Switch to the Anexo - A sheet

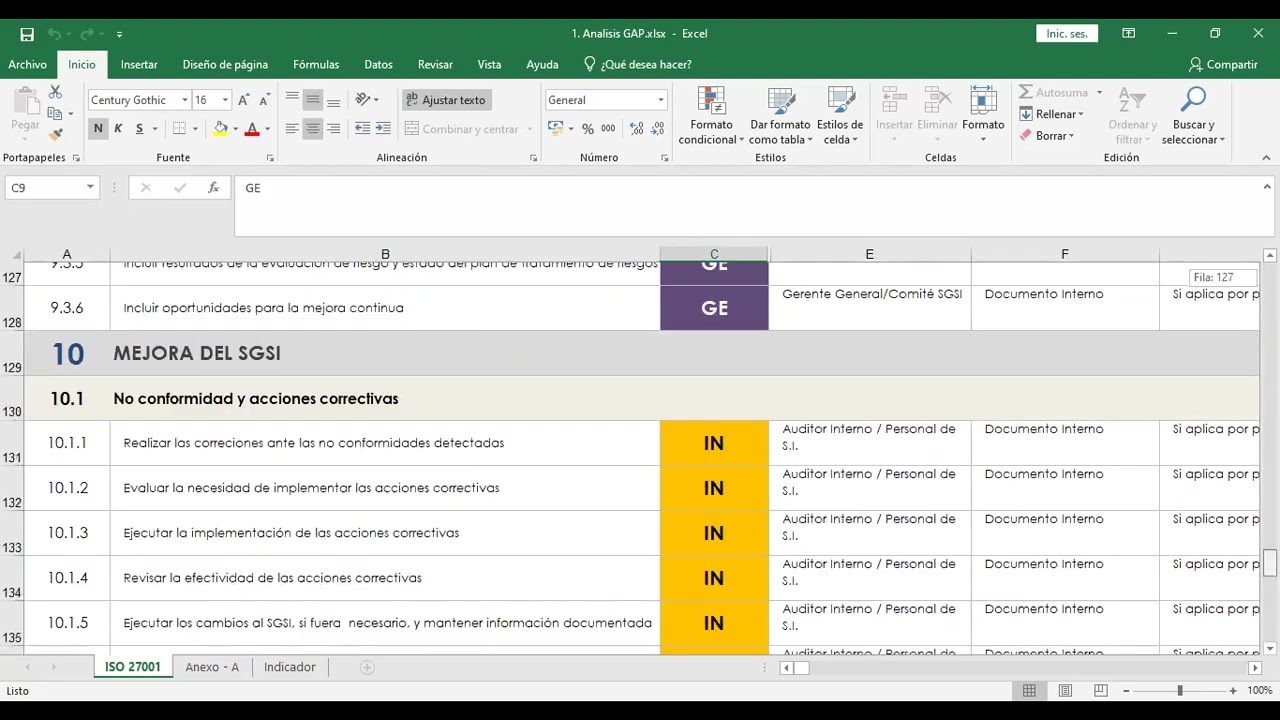(x=212, y=667)
